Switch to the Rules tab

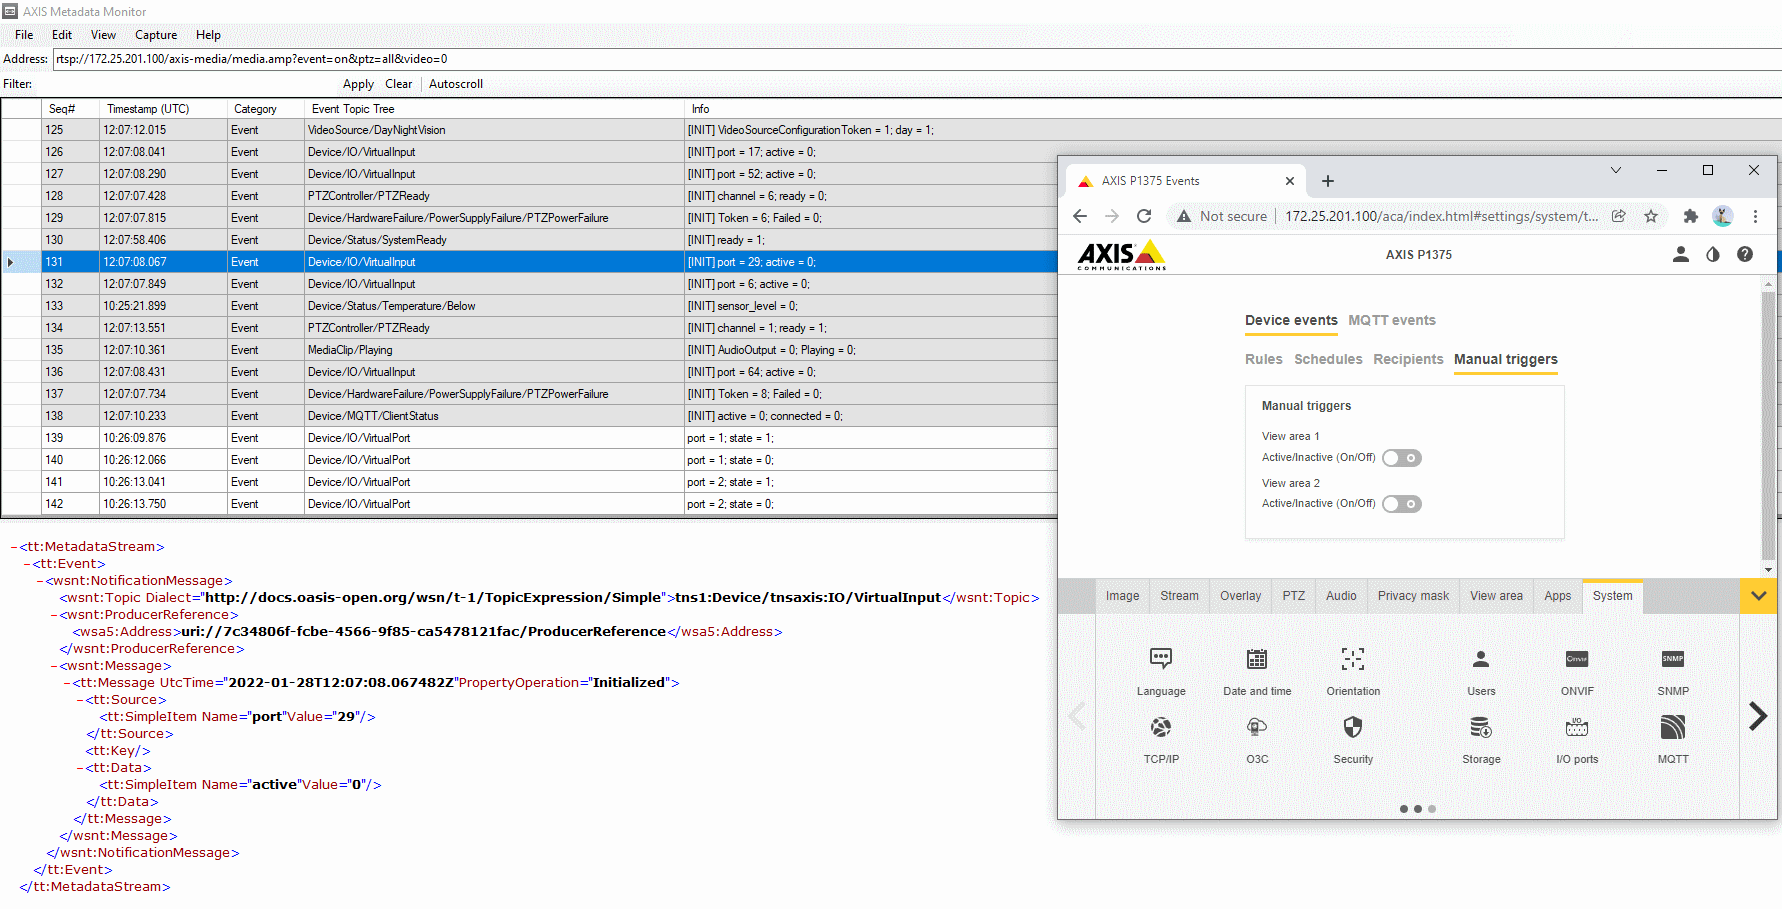1264,359
